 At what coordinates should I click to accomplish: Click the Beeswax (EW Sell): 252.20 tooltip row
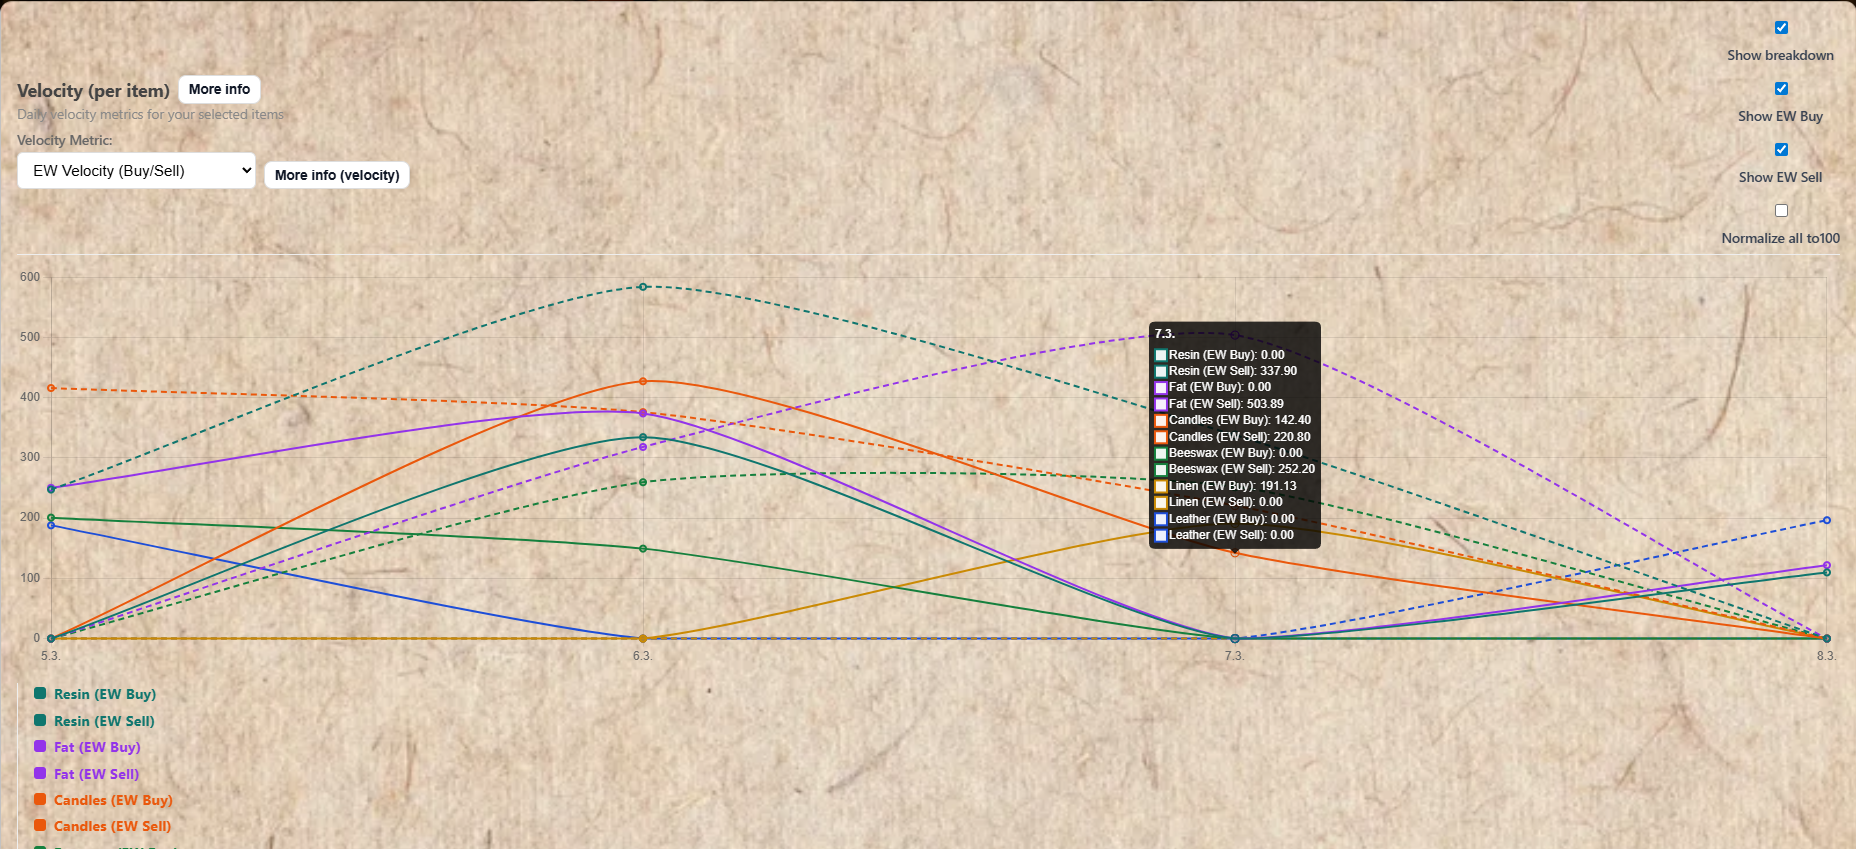pos(1235,469)
